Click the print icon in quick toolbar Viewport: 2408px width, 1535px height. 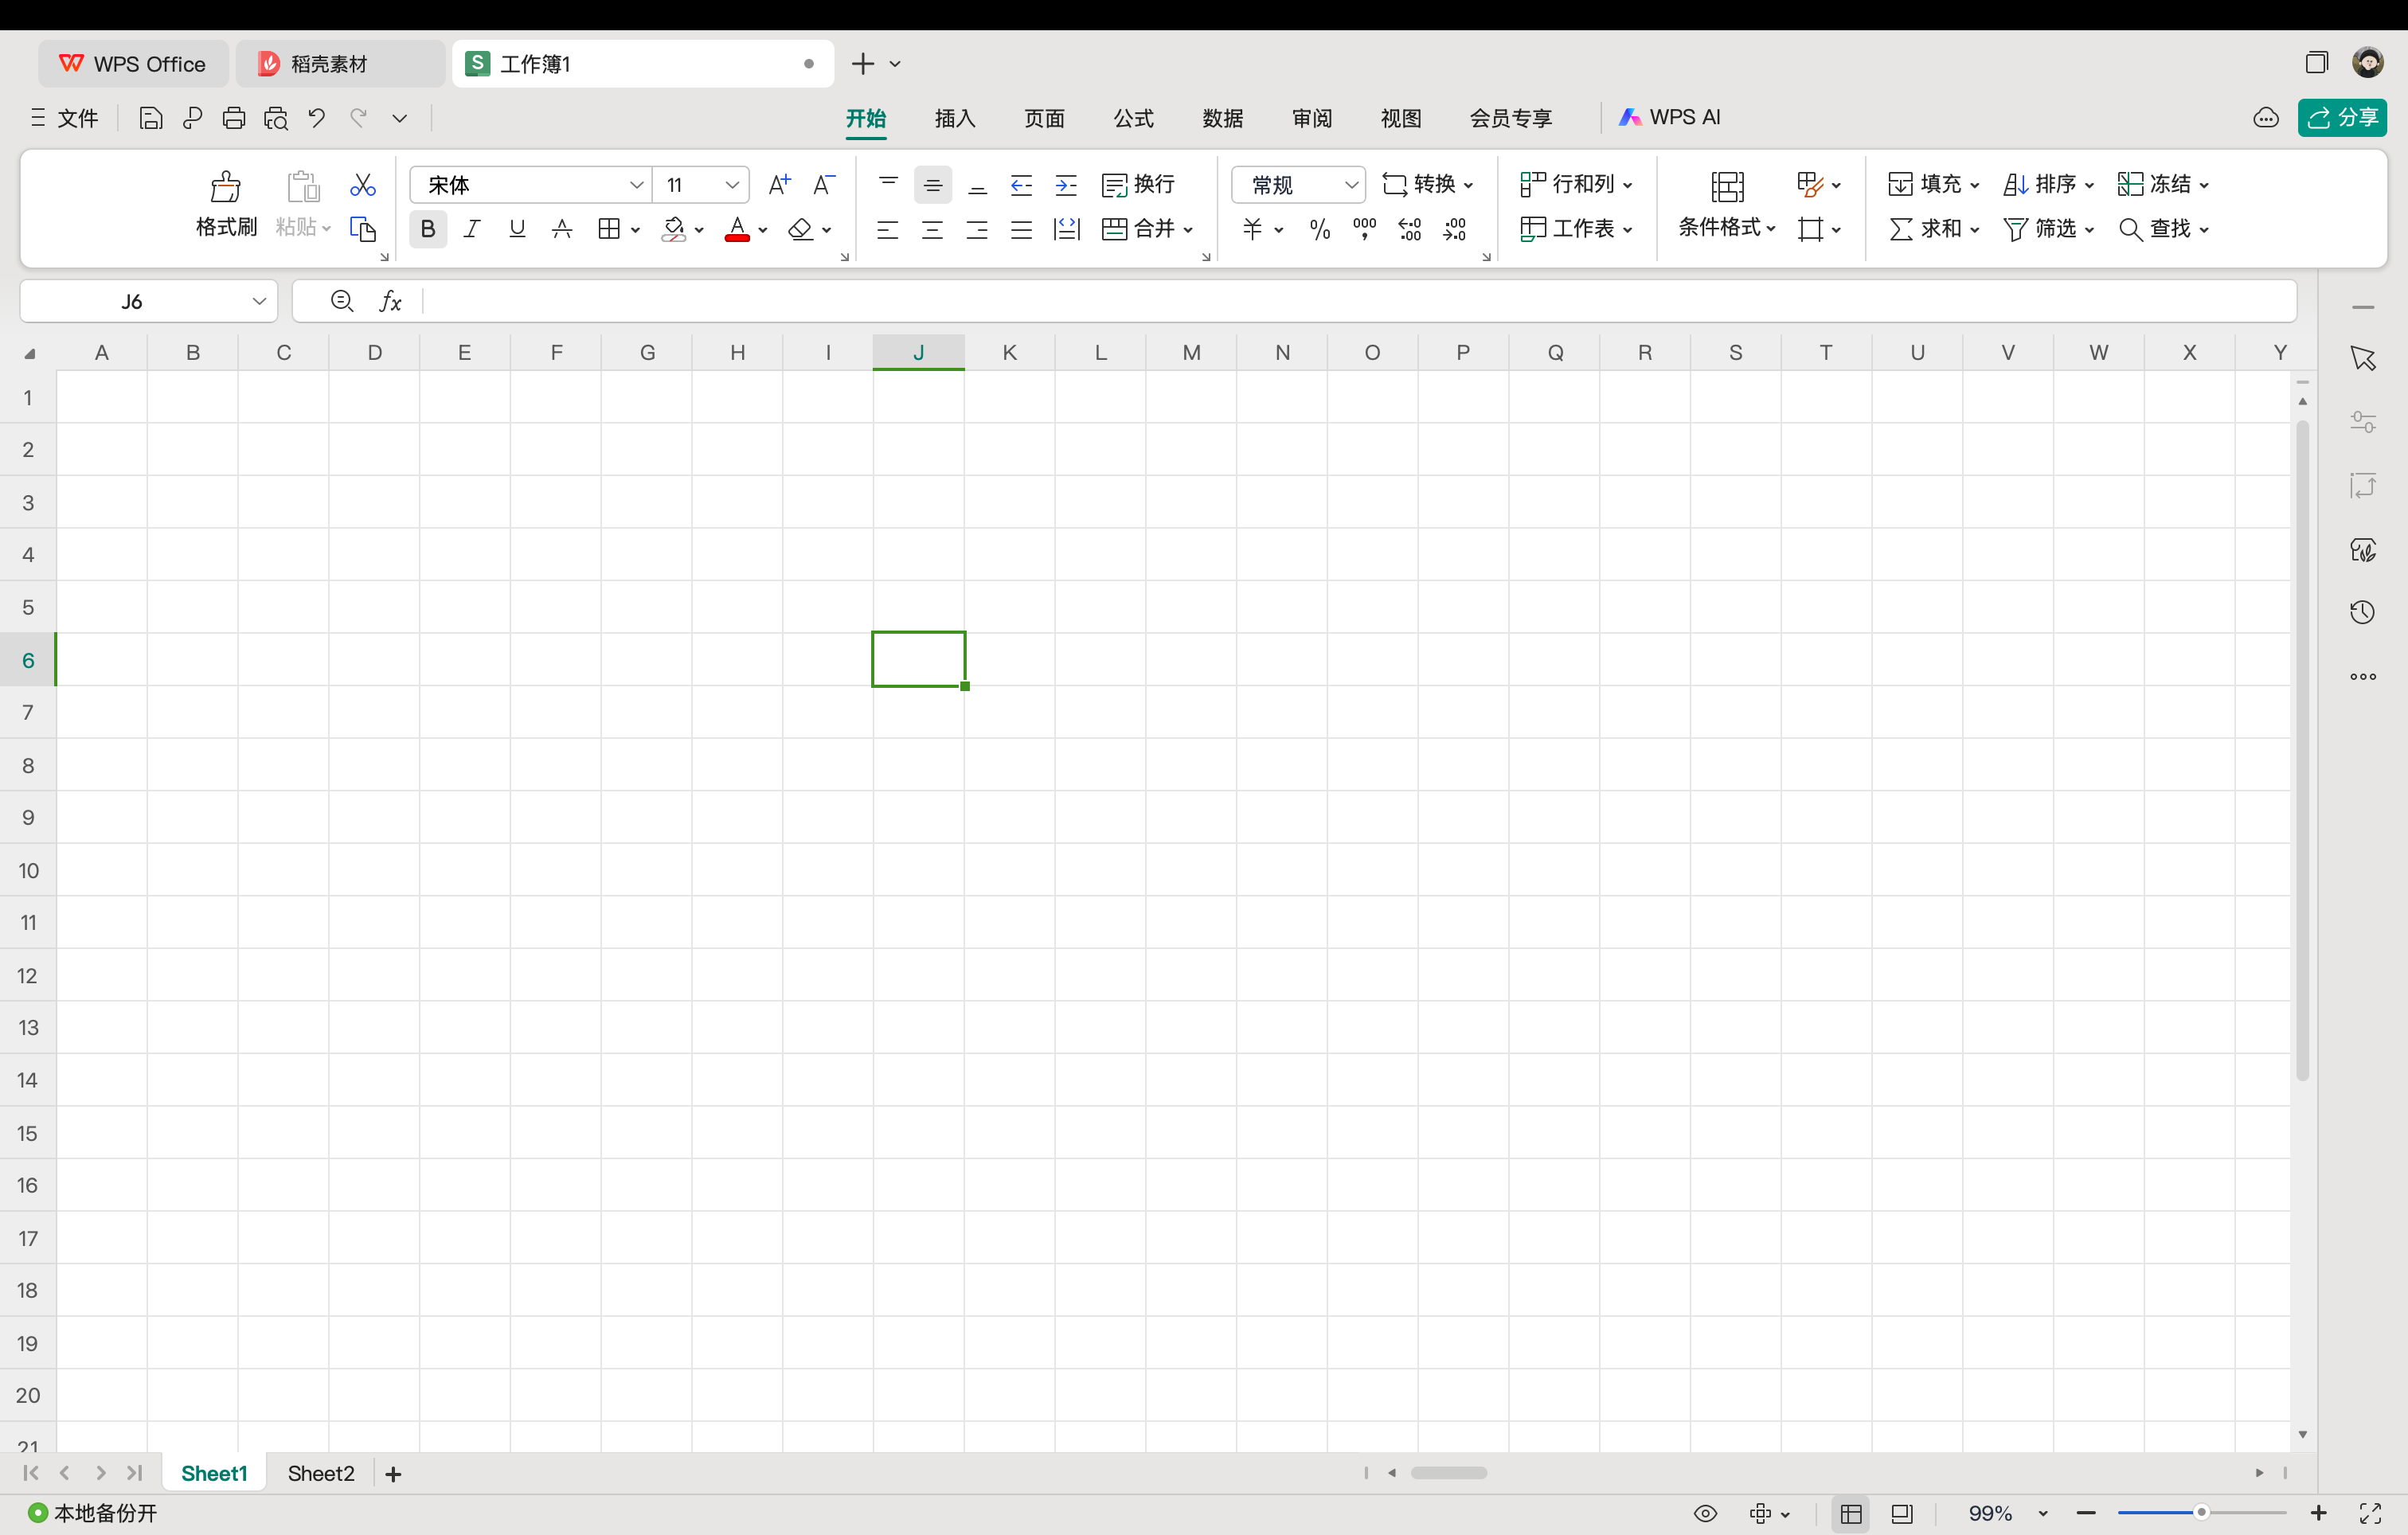pyautogui.click(x=234, y=118)
